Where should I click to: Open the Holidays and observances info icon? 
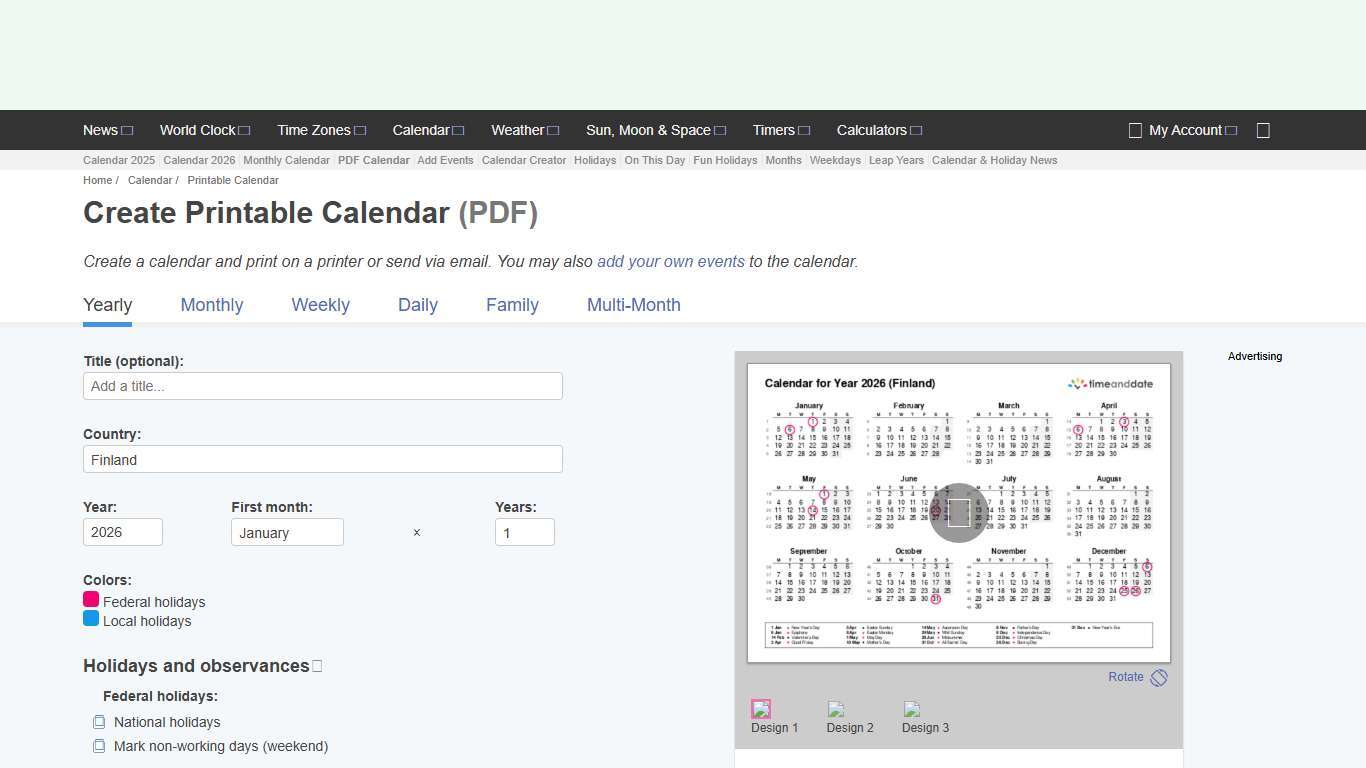pos(317,665)
